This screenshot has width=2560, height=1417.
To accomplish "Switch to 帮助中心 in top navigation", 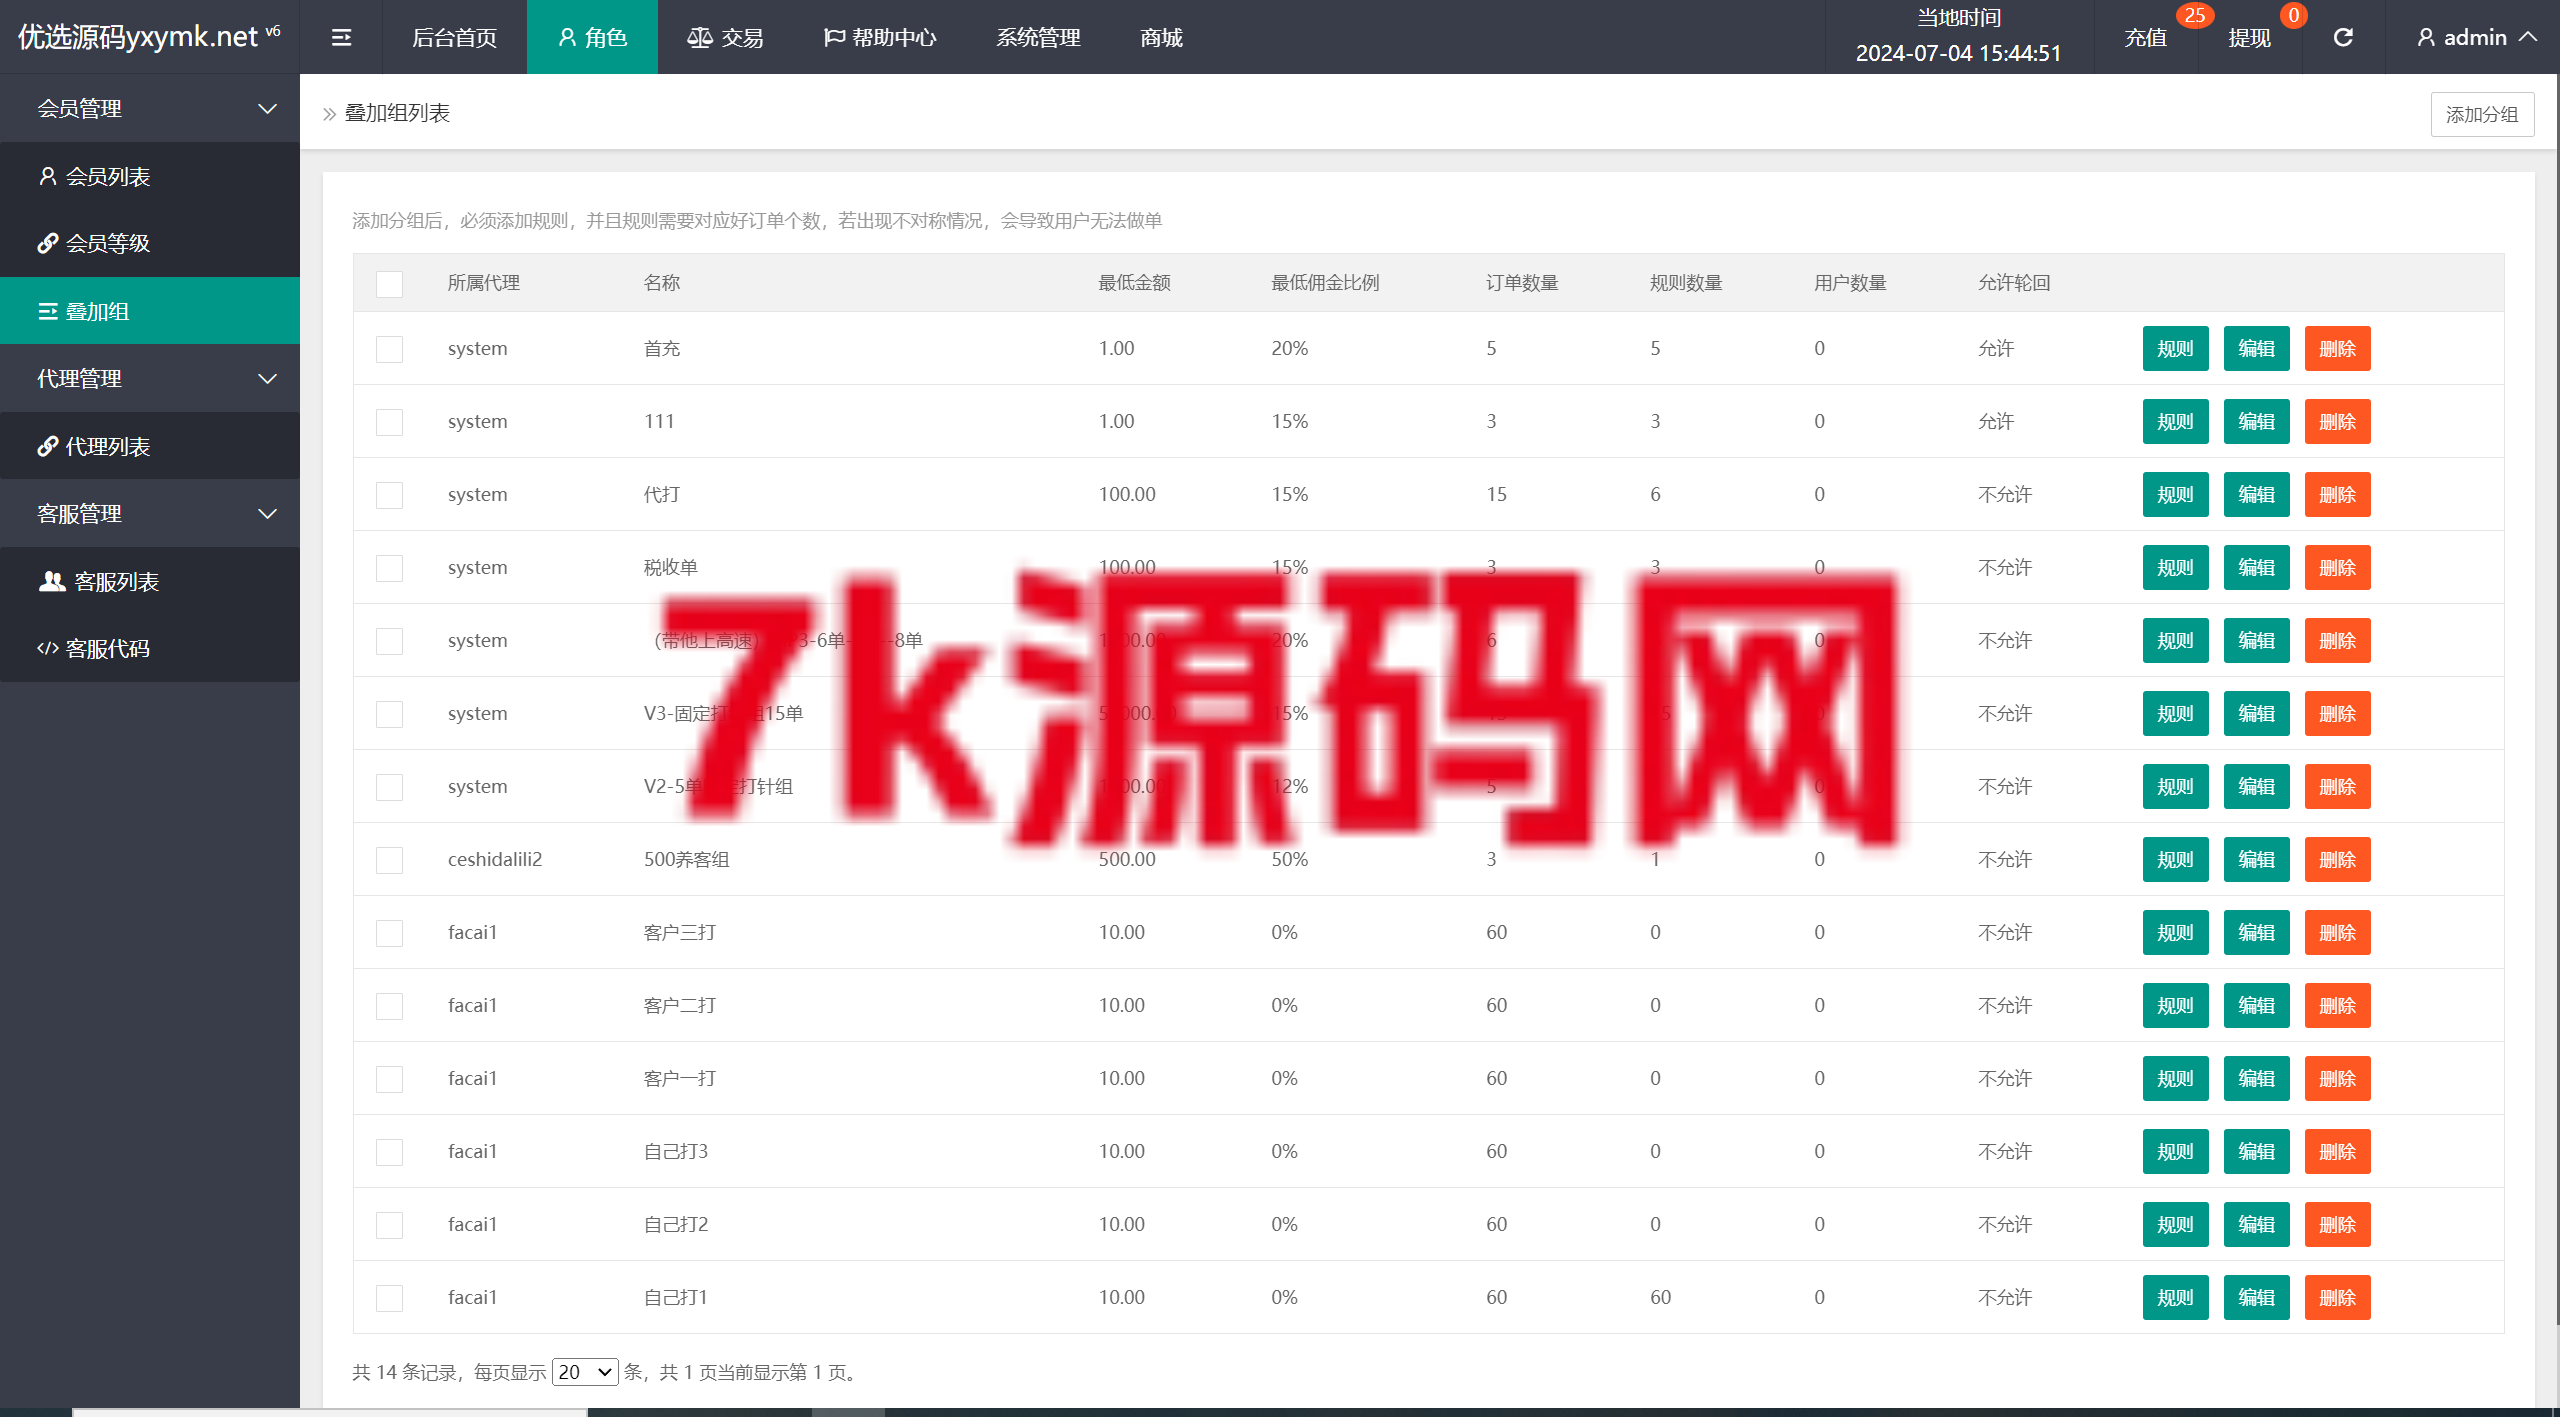I will (879, 37).
